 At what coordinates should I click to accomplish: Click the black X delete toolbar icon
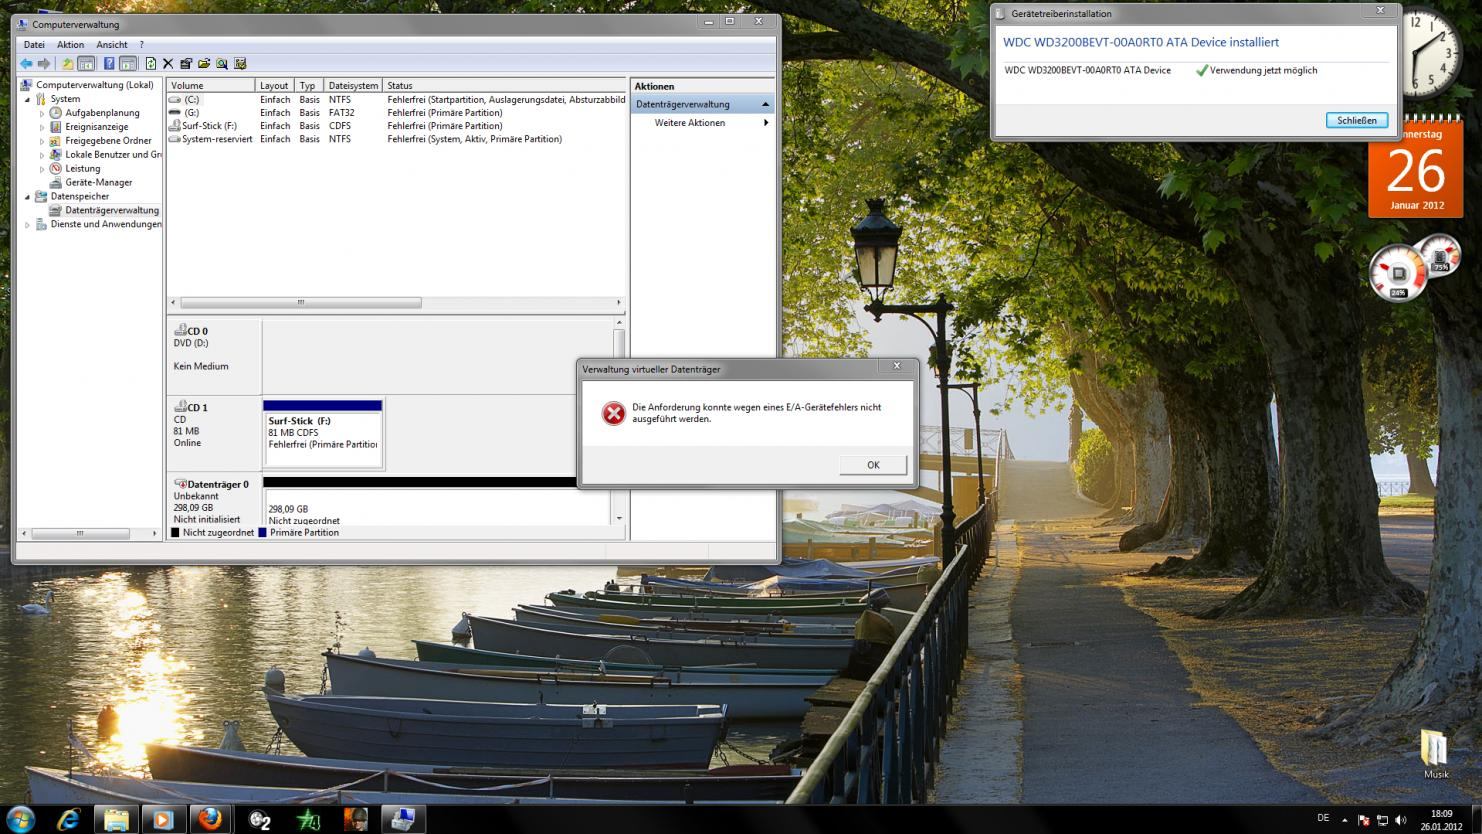pyautogui.click(x=168, y=64)
